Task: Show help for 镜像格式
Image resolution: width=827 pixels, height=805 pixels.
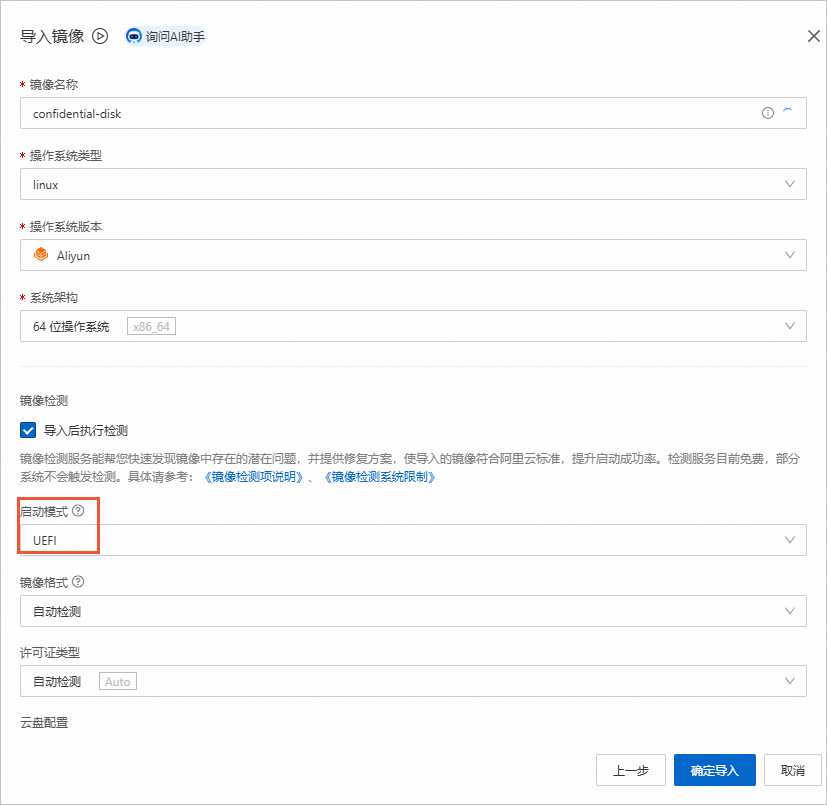Action: point(78,582)
